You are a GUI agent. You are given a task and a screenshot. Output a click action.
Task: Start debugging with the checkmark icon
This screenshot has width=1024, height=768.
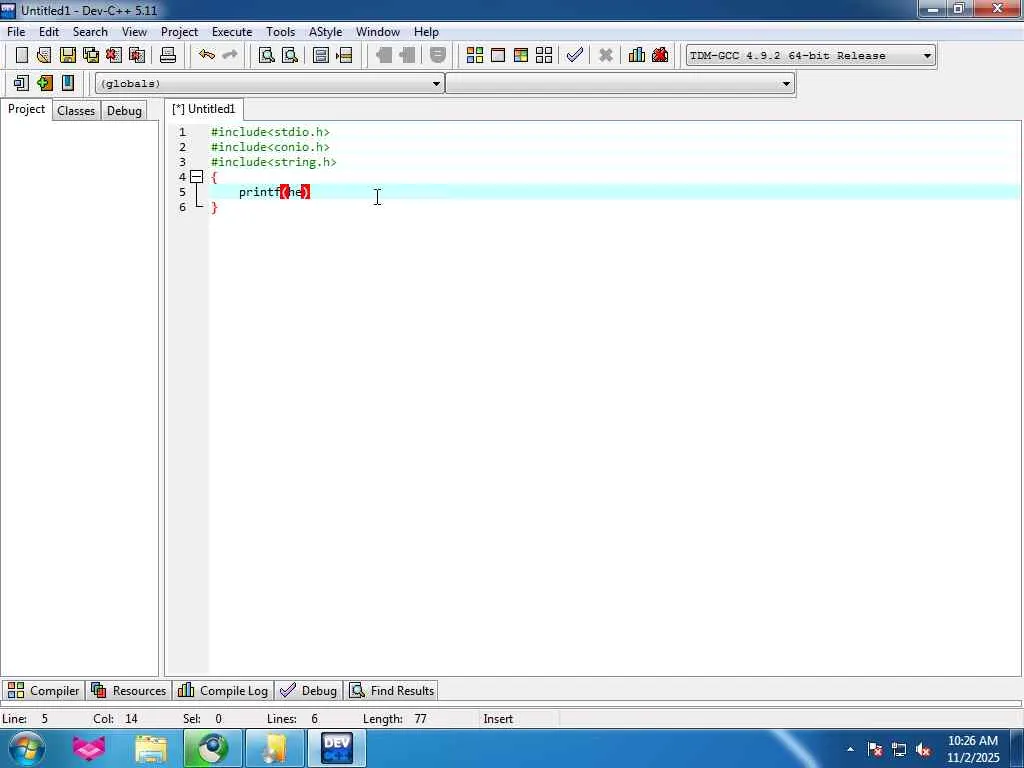(575, 56)
